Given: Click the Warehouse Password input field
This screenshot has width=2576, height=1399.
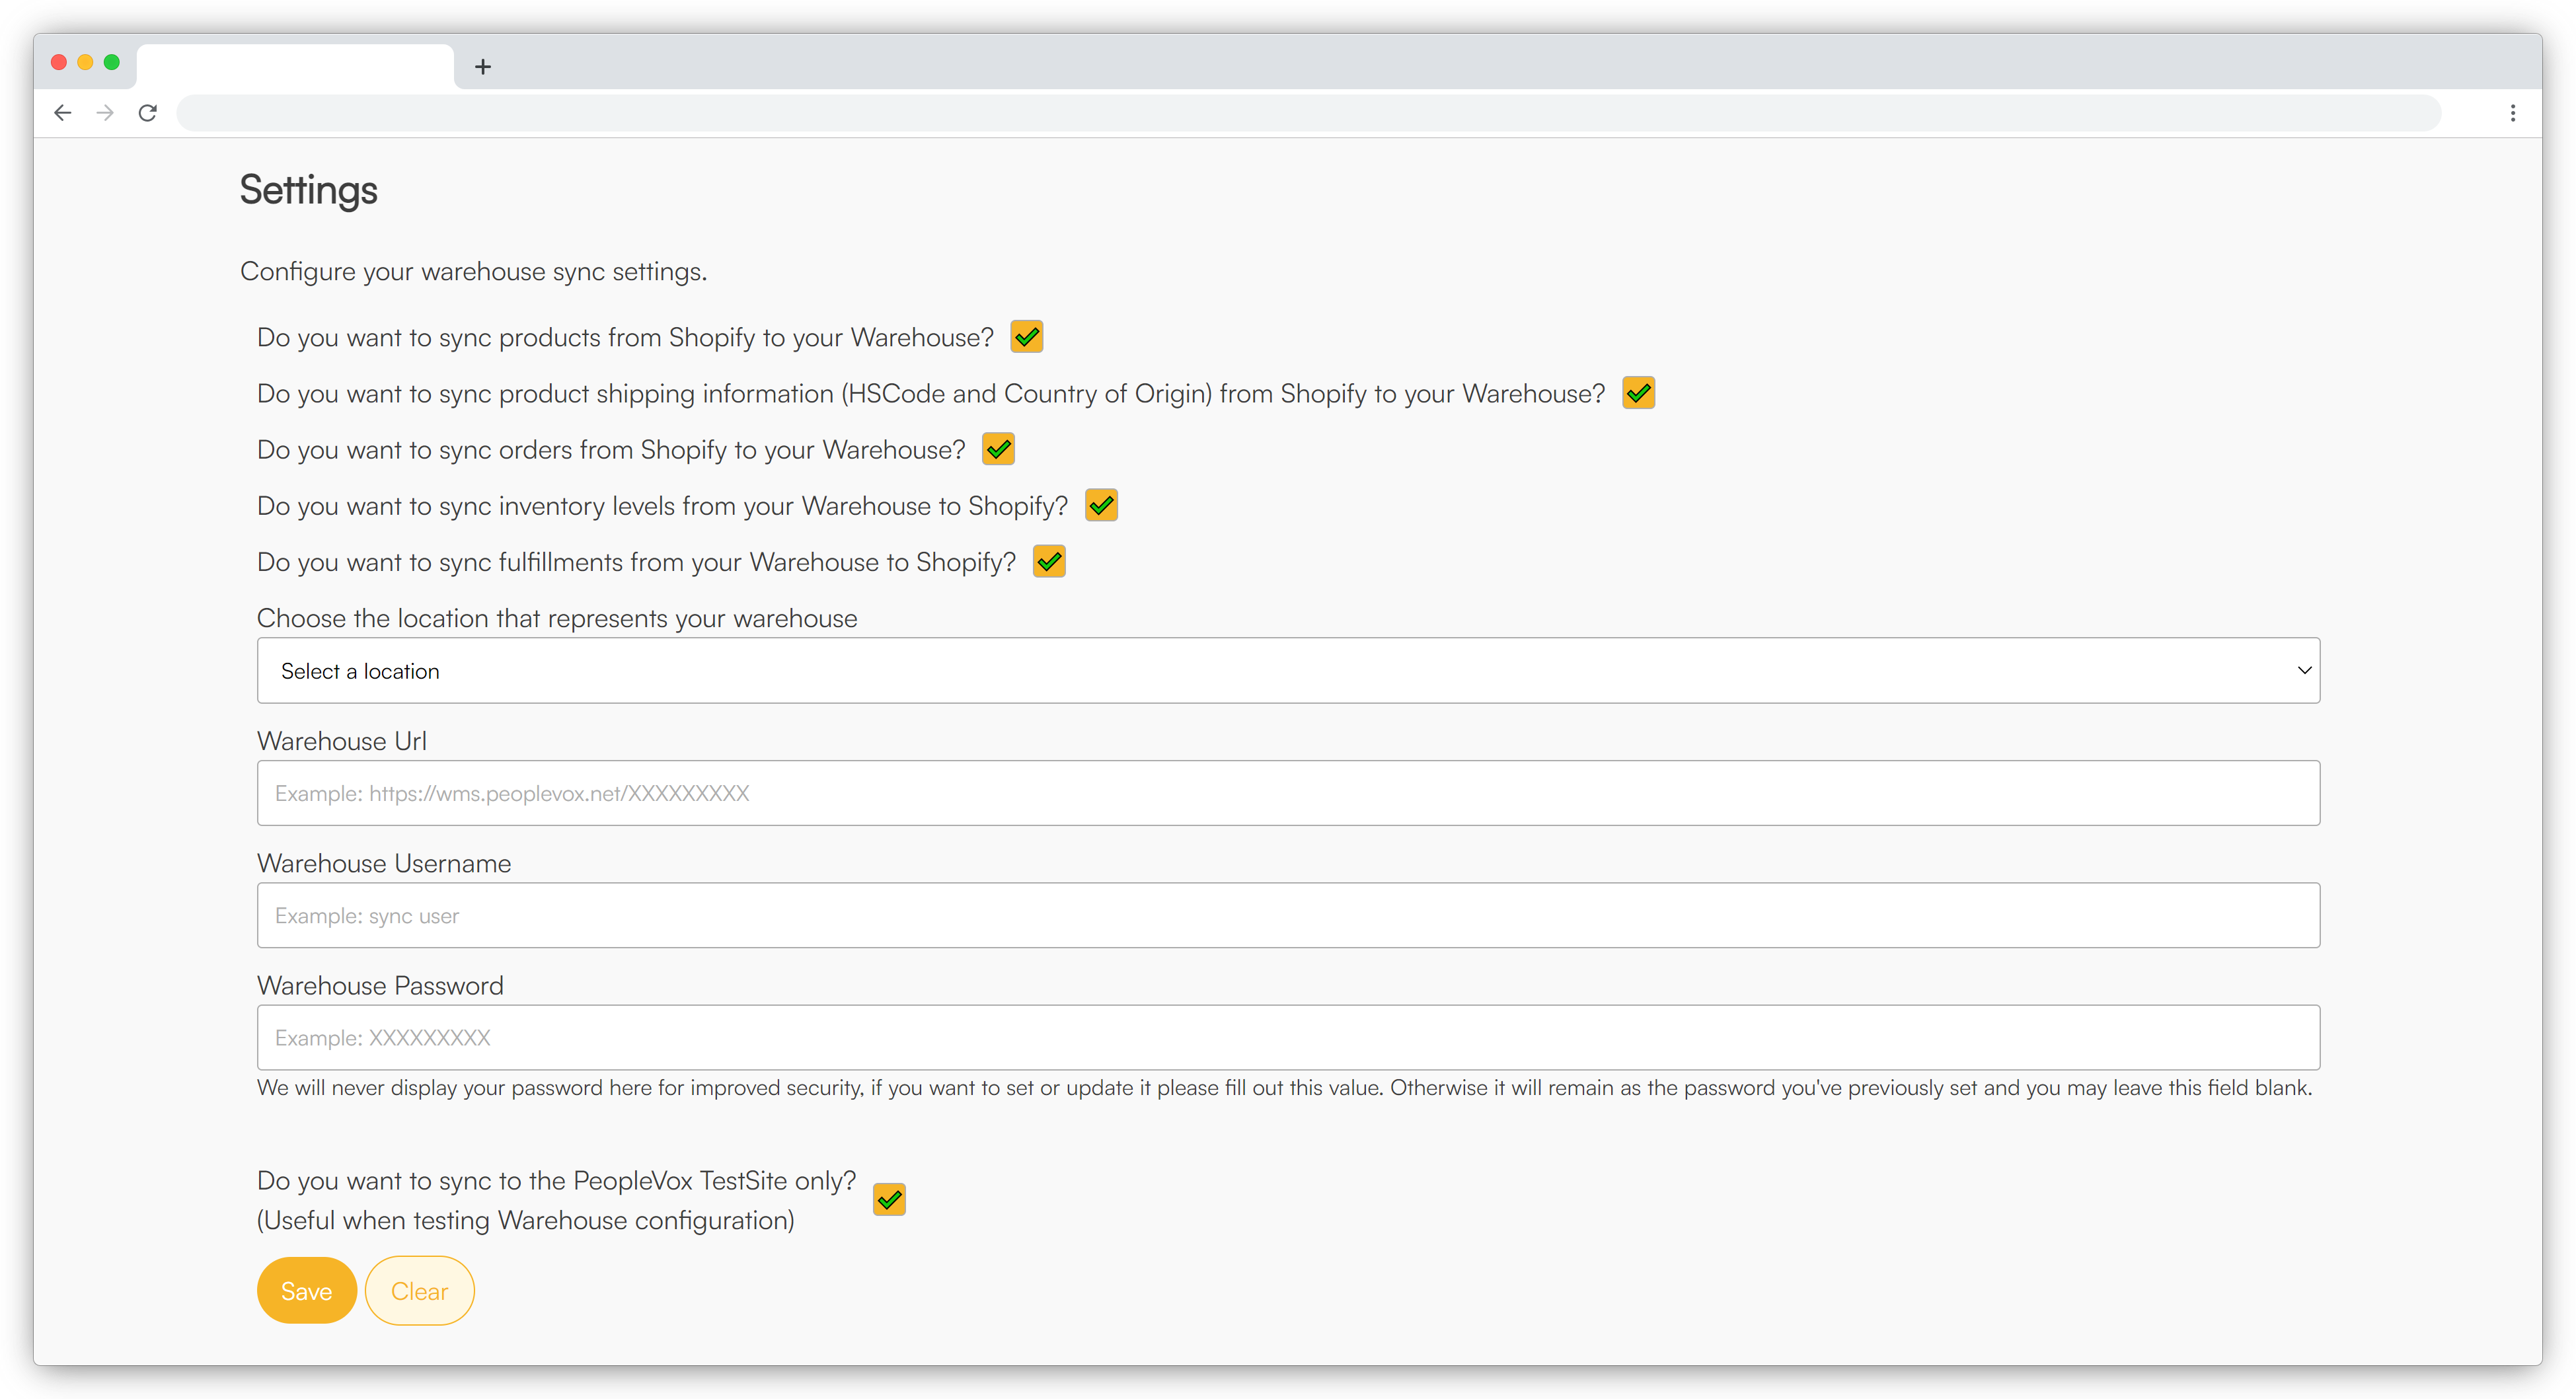Looking at the screenshot, I should click(1288, 1038).
